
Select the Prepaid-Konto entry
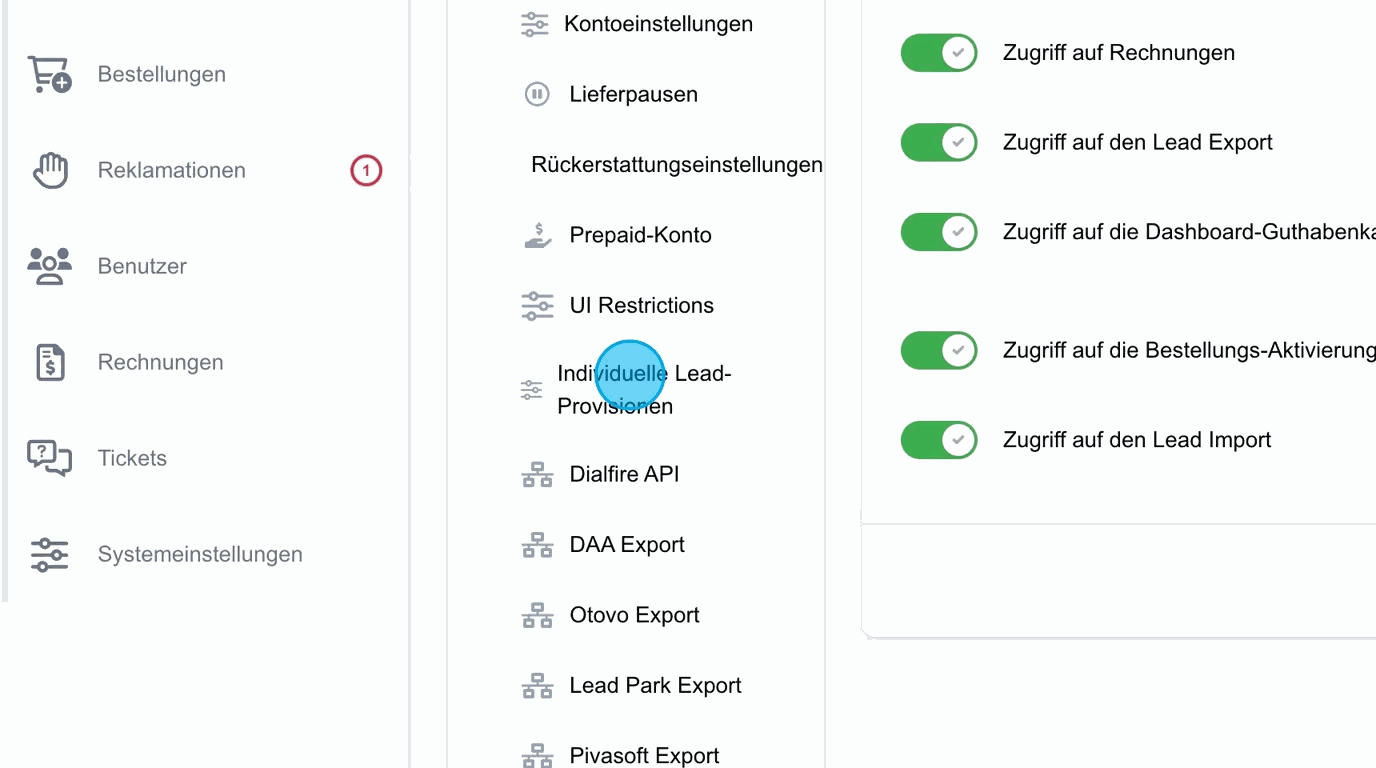[x=641, y=235]
